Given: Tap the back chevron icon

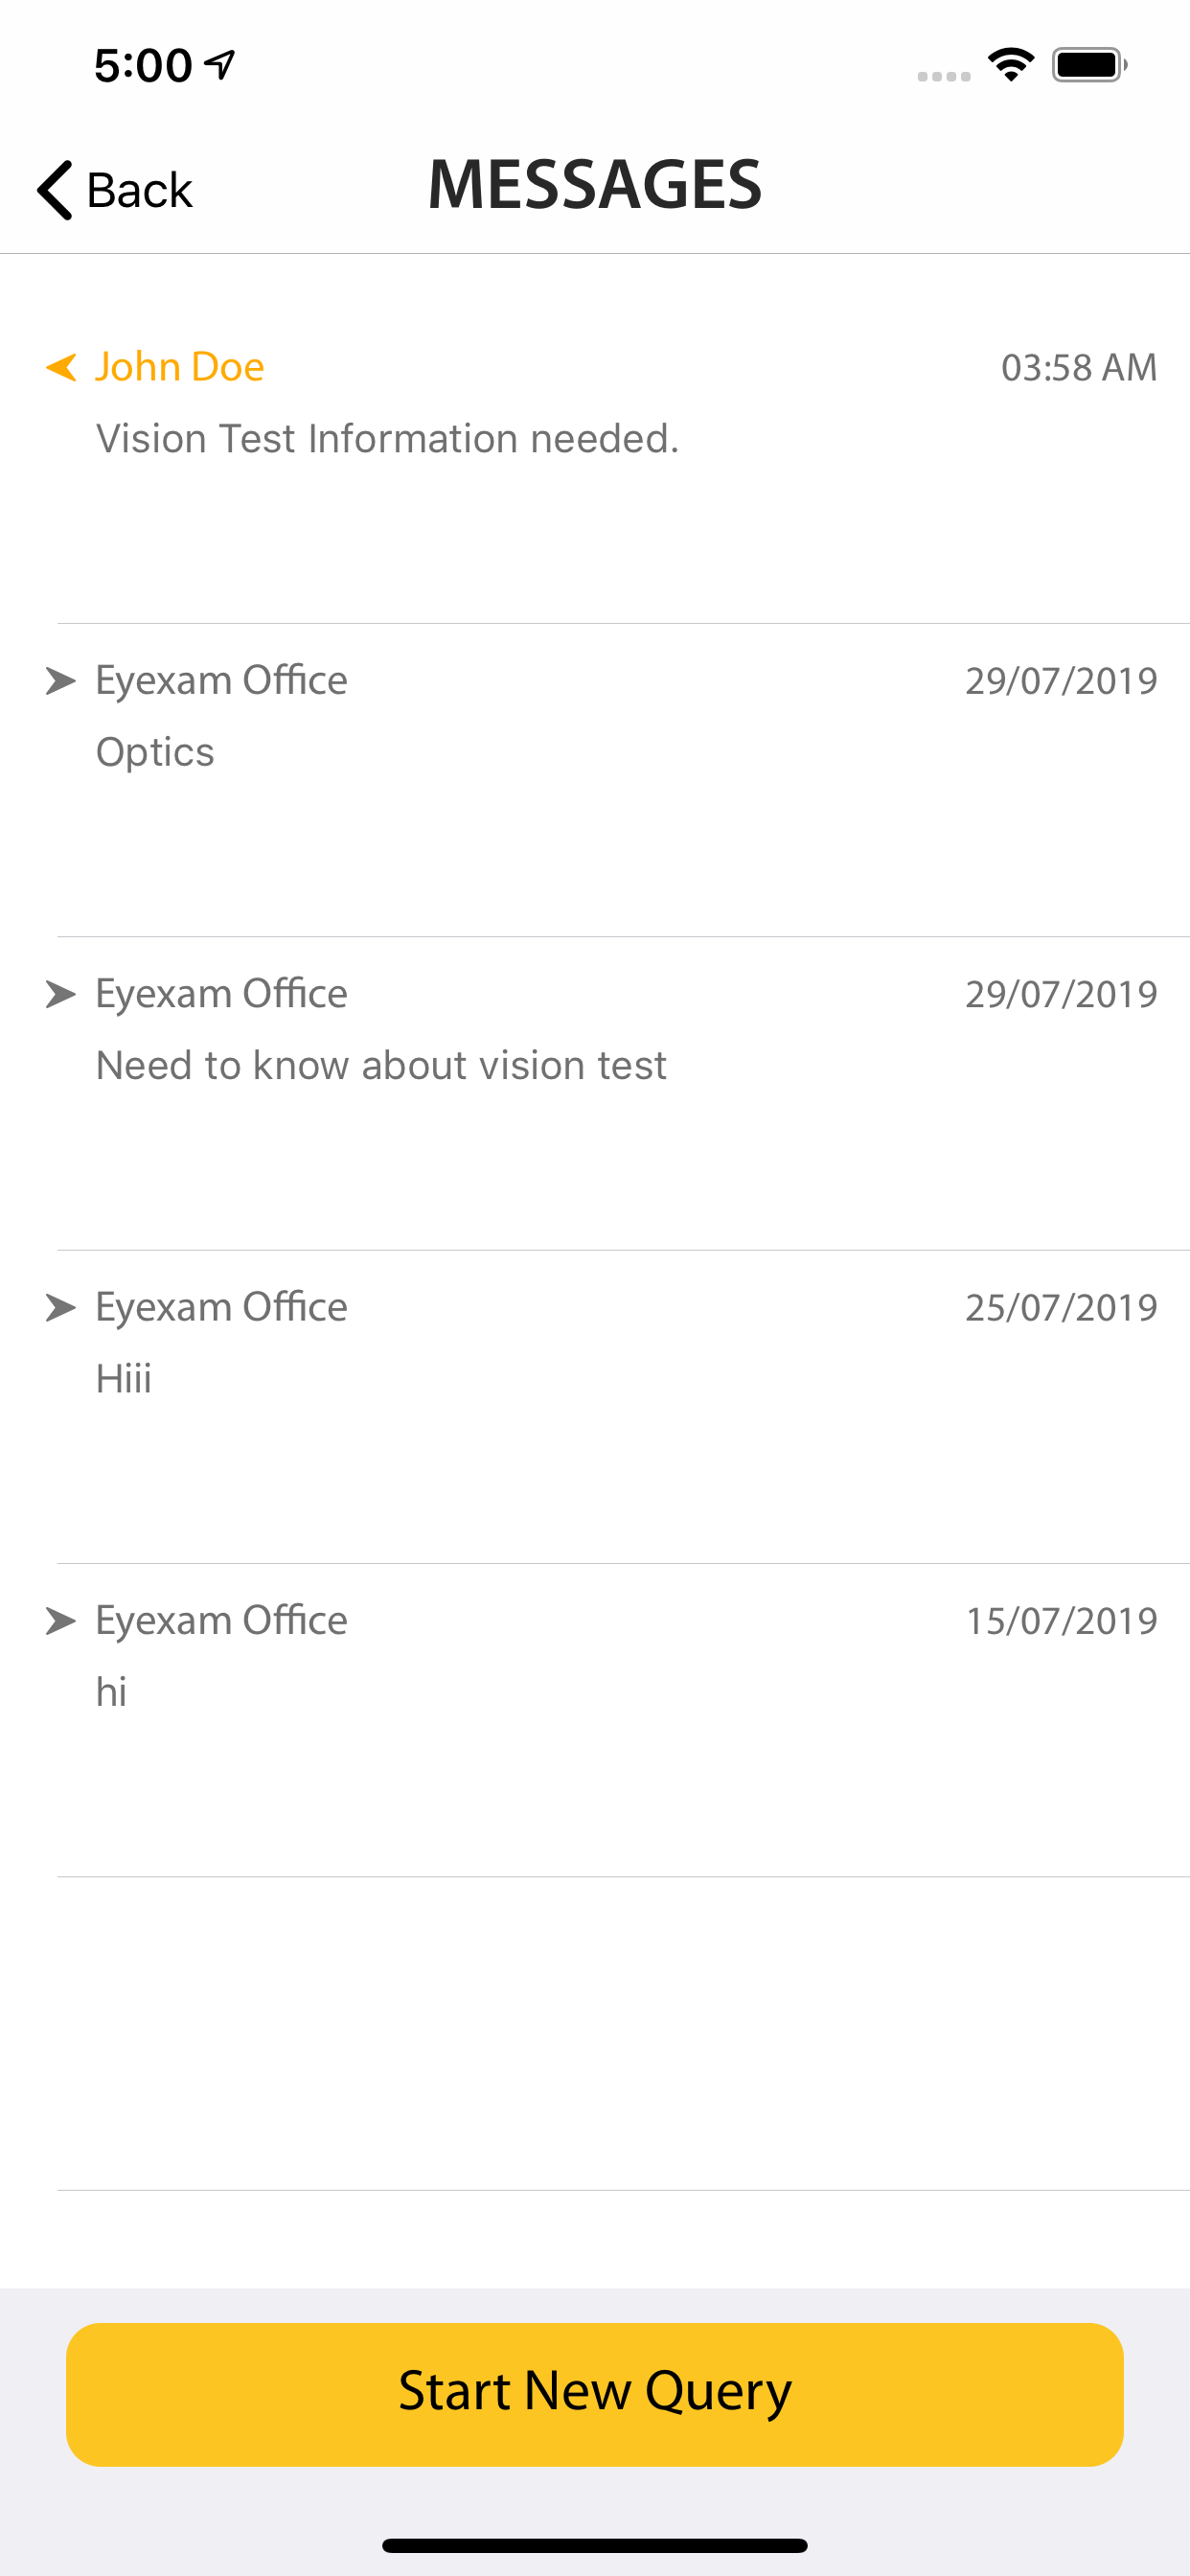Looking at the screenshot, I should (55, 189).
